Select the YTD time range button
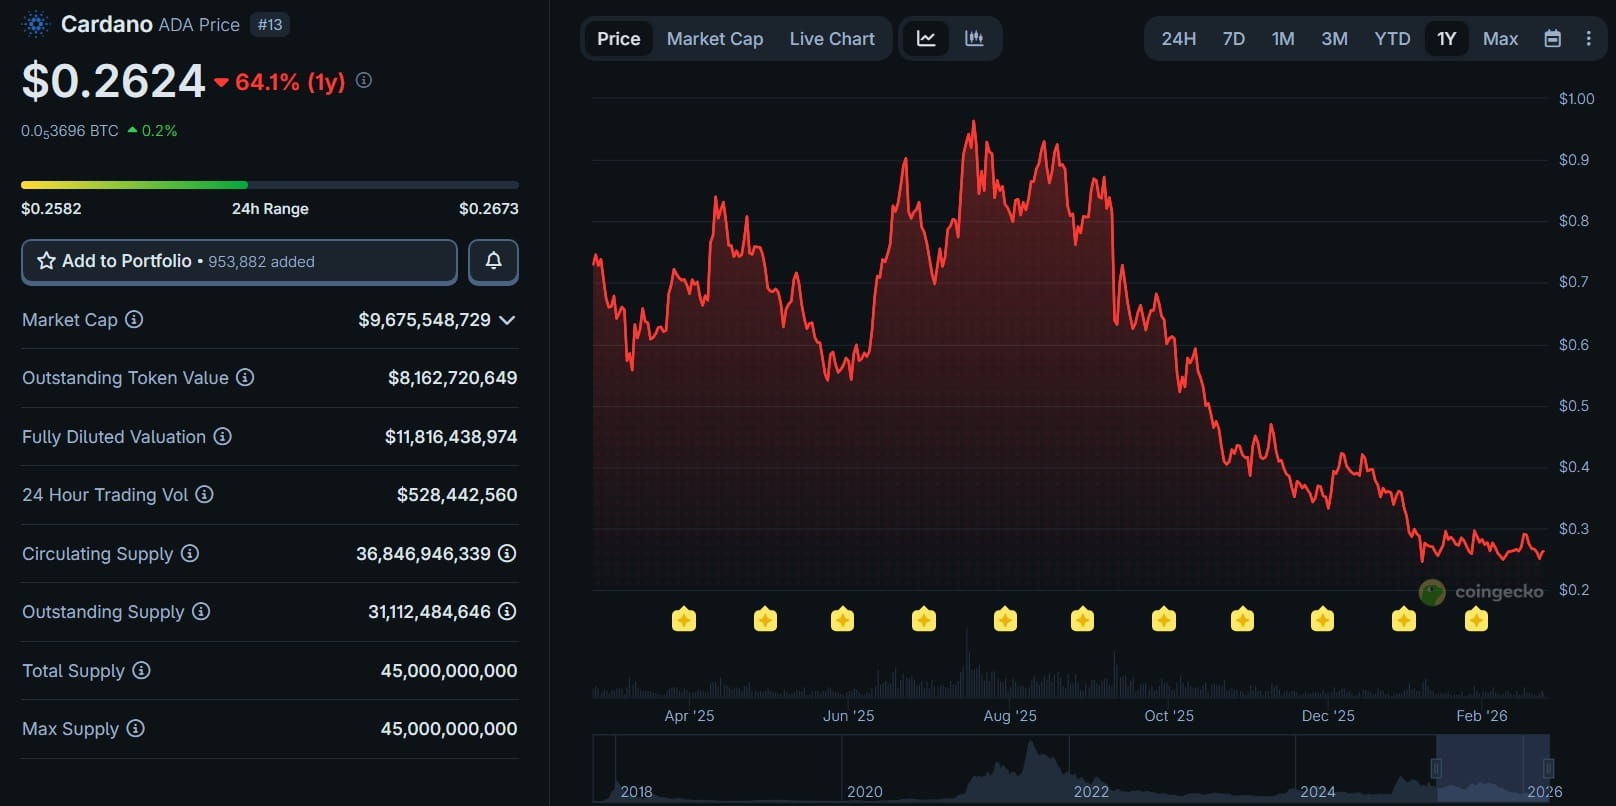This screenshot has width=1616, height=806. (x=1392, y=39)
